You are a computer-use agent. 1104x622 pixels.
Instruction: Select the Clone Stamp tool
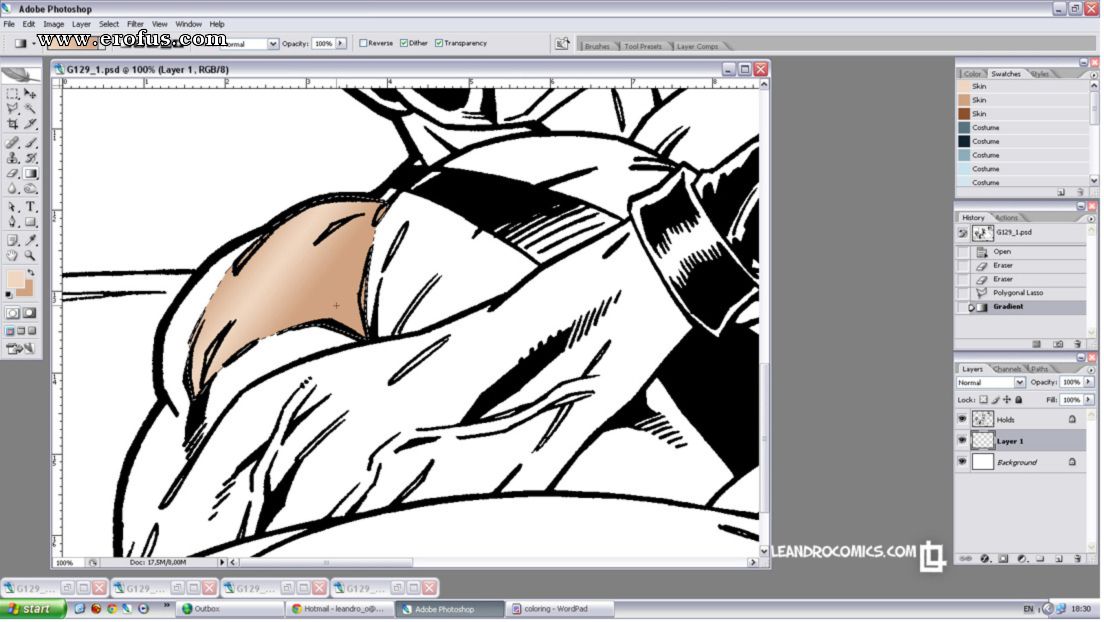pyautogui.click(x=13, y=158)
